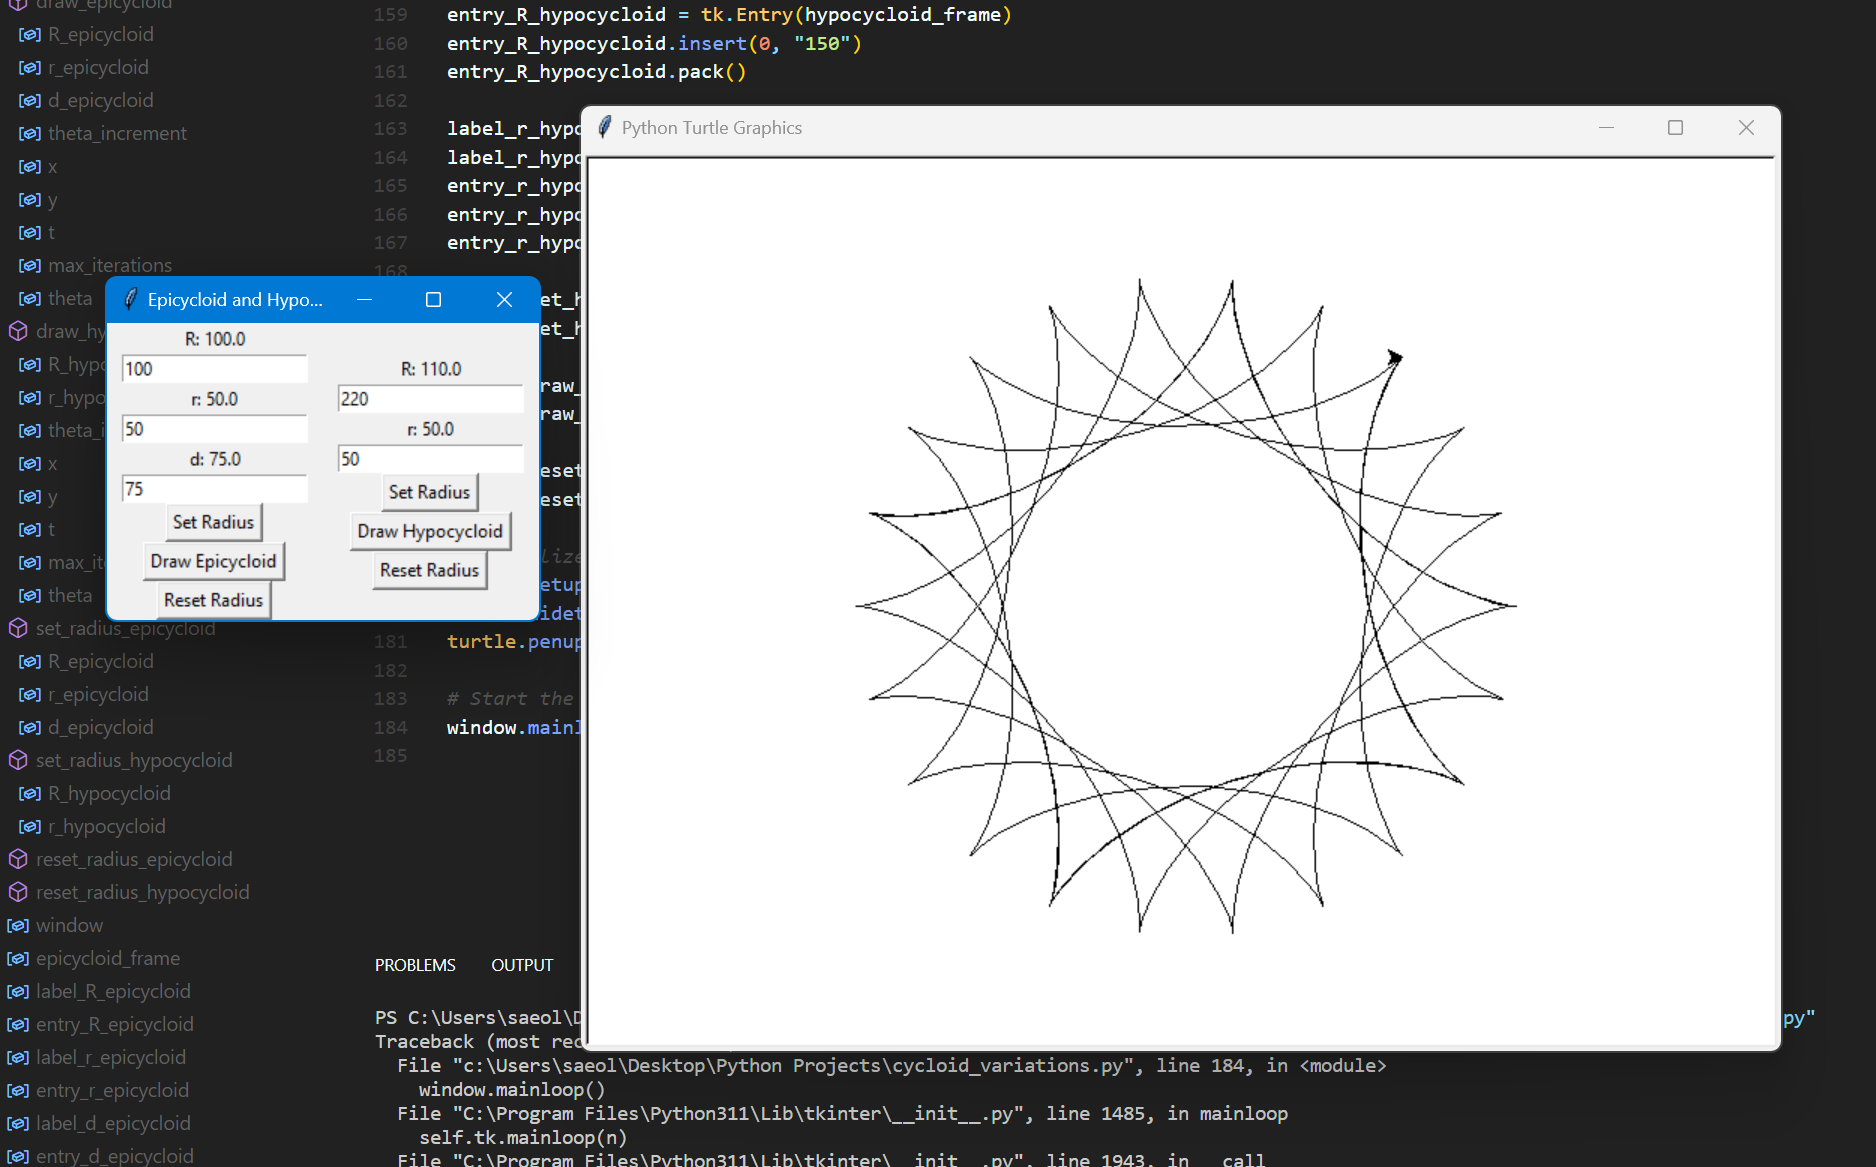Switch to the PROBLEMS tab
Viewport: 1876px width, 1167px height.
click(x=414, y=964)
